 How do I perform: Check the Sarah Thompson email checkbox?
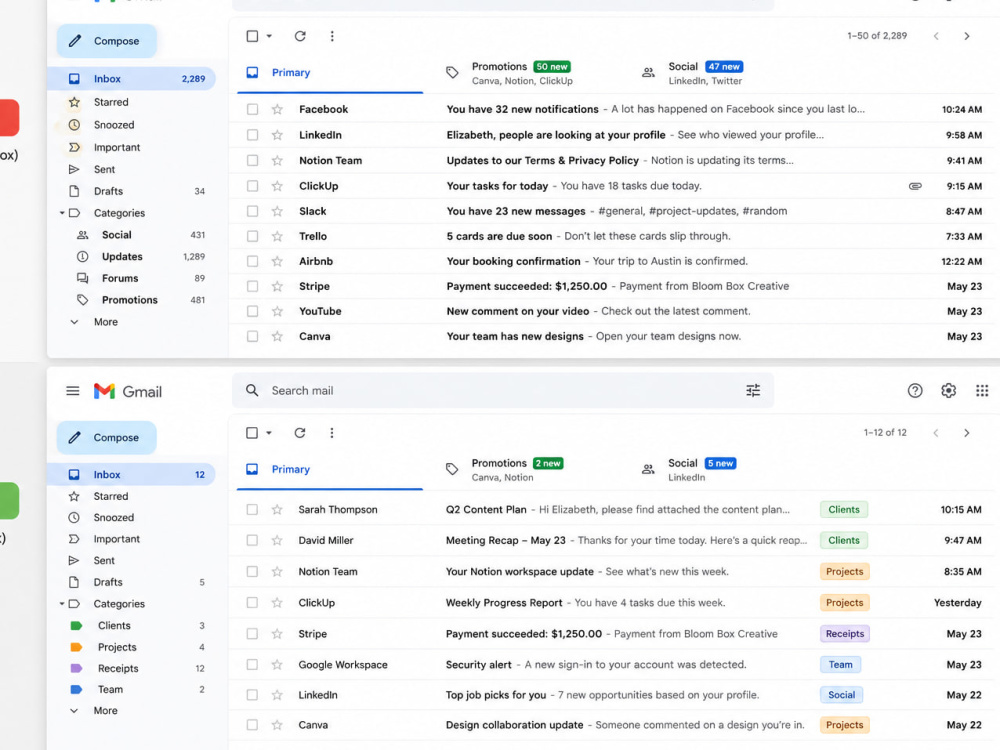pos(253,510)
